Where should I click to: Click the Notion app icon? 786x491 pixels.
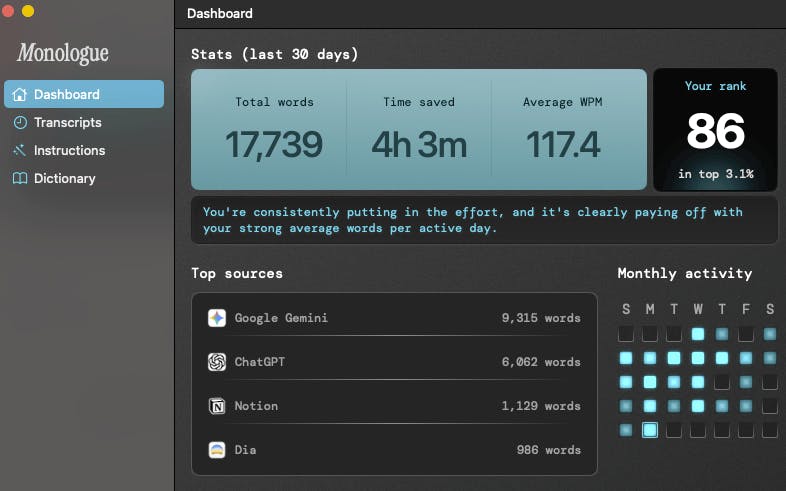(217, 406)
